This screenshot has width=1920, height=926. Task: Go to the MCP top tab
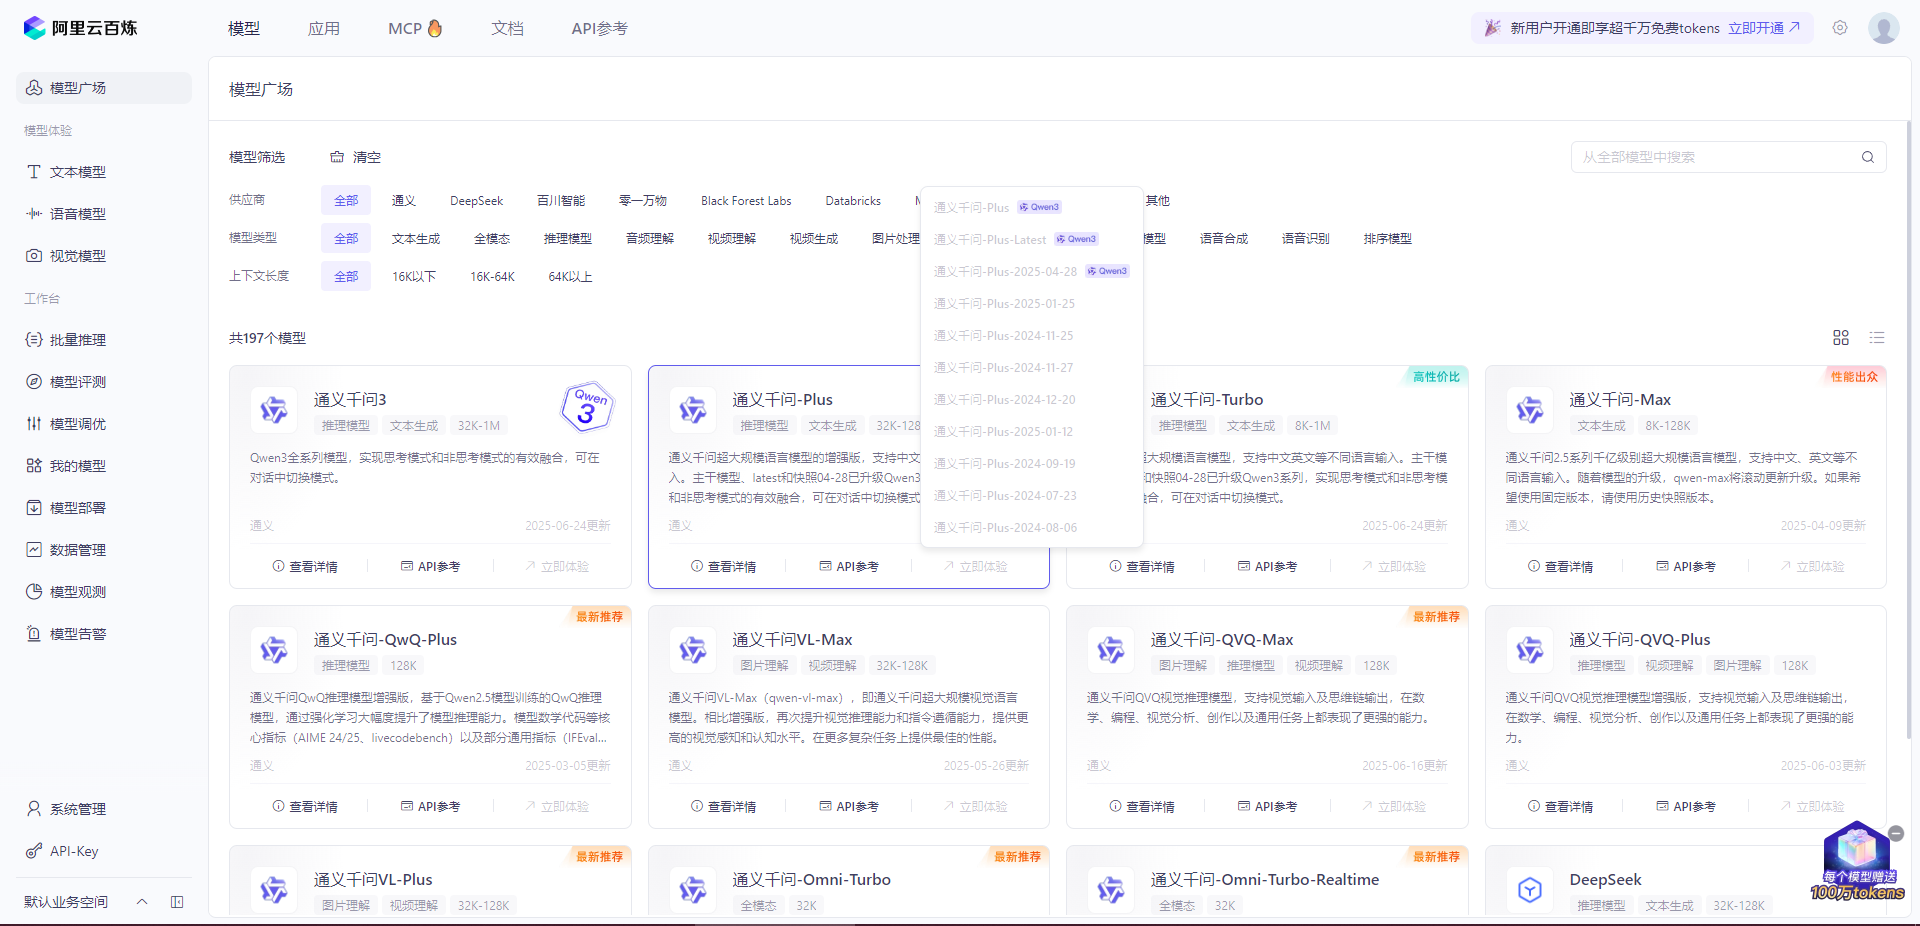point(415,29)
